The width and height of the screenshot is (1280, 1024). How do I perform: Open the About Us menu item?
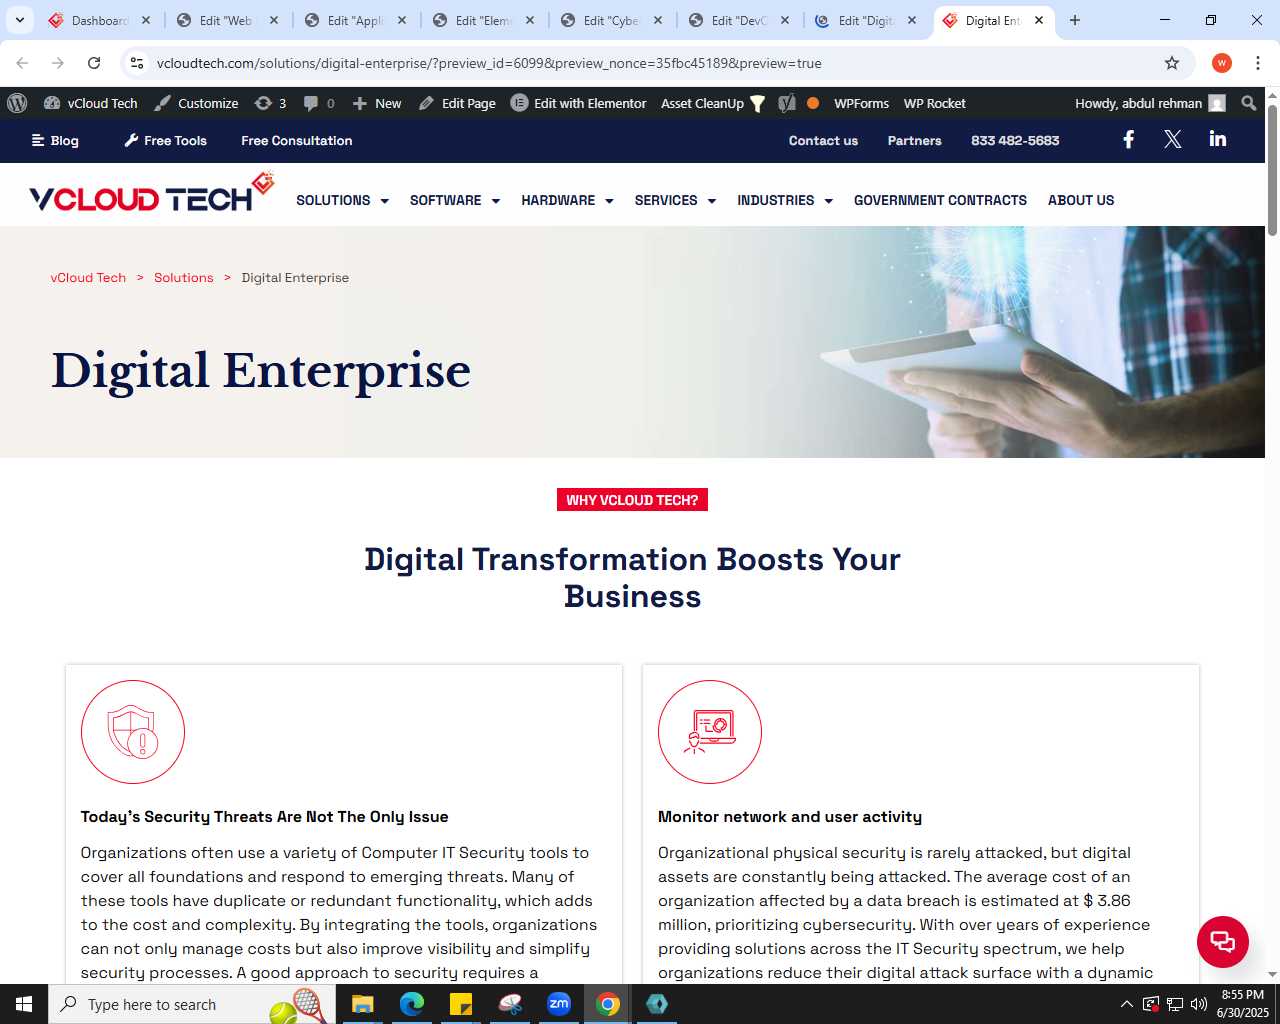click(x=1080, y=200)
